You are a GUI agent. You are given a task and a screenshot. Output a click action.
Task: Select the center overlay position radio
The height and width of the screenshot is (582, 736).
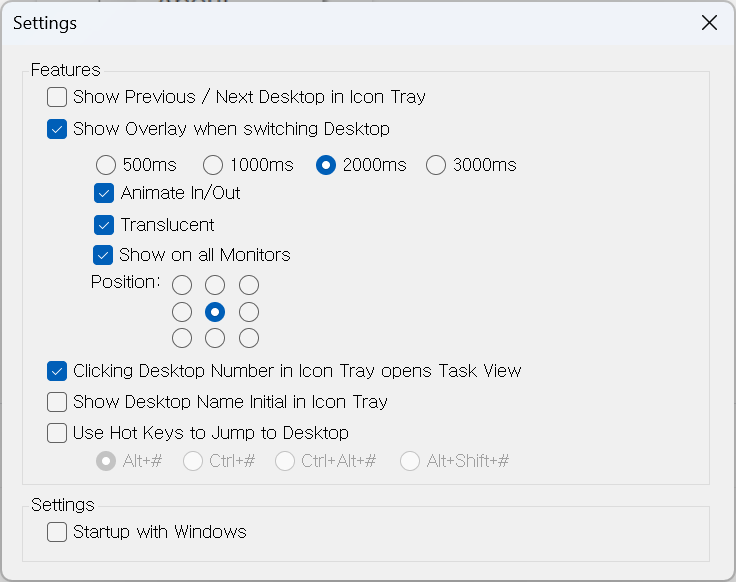(x=215, y=312)
